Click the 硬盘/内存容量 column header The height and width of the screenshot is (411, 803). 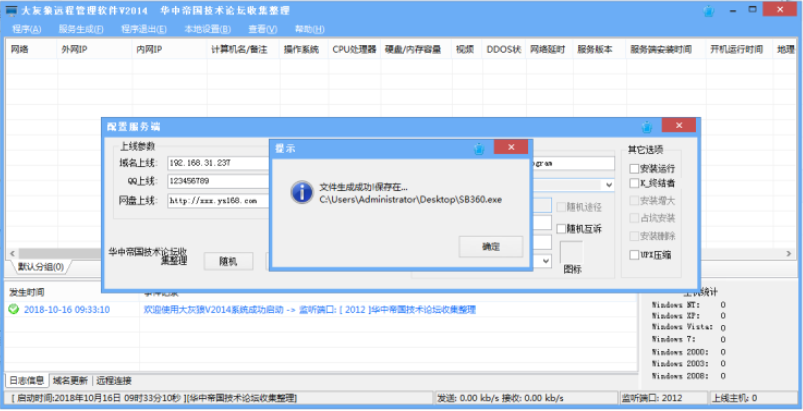[x=416, y=49]
